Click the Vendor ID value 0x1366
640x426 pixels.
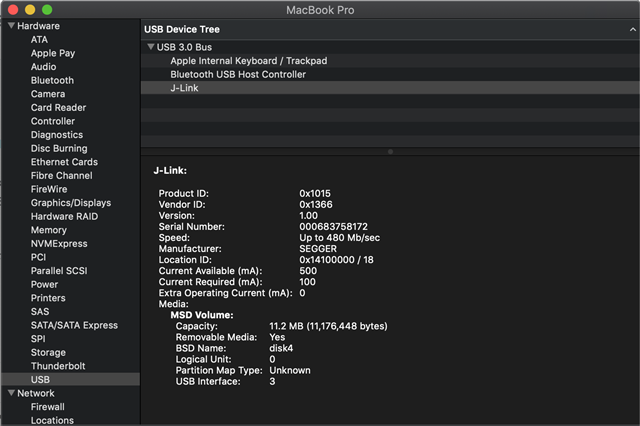coord(316,204)
